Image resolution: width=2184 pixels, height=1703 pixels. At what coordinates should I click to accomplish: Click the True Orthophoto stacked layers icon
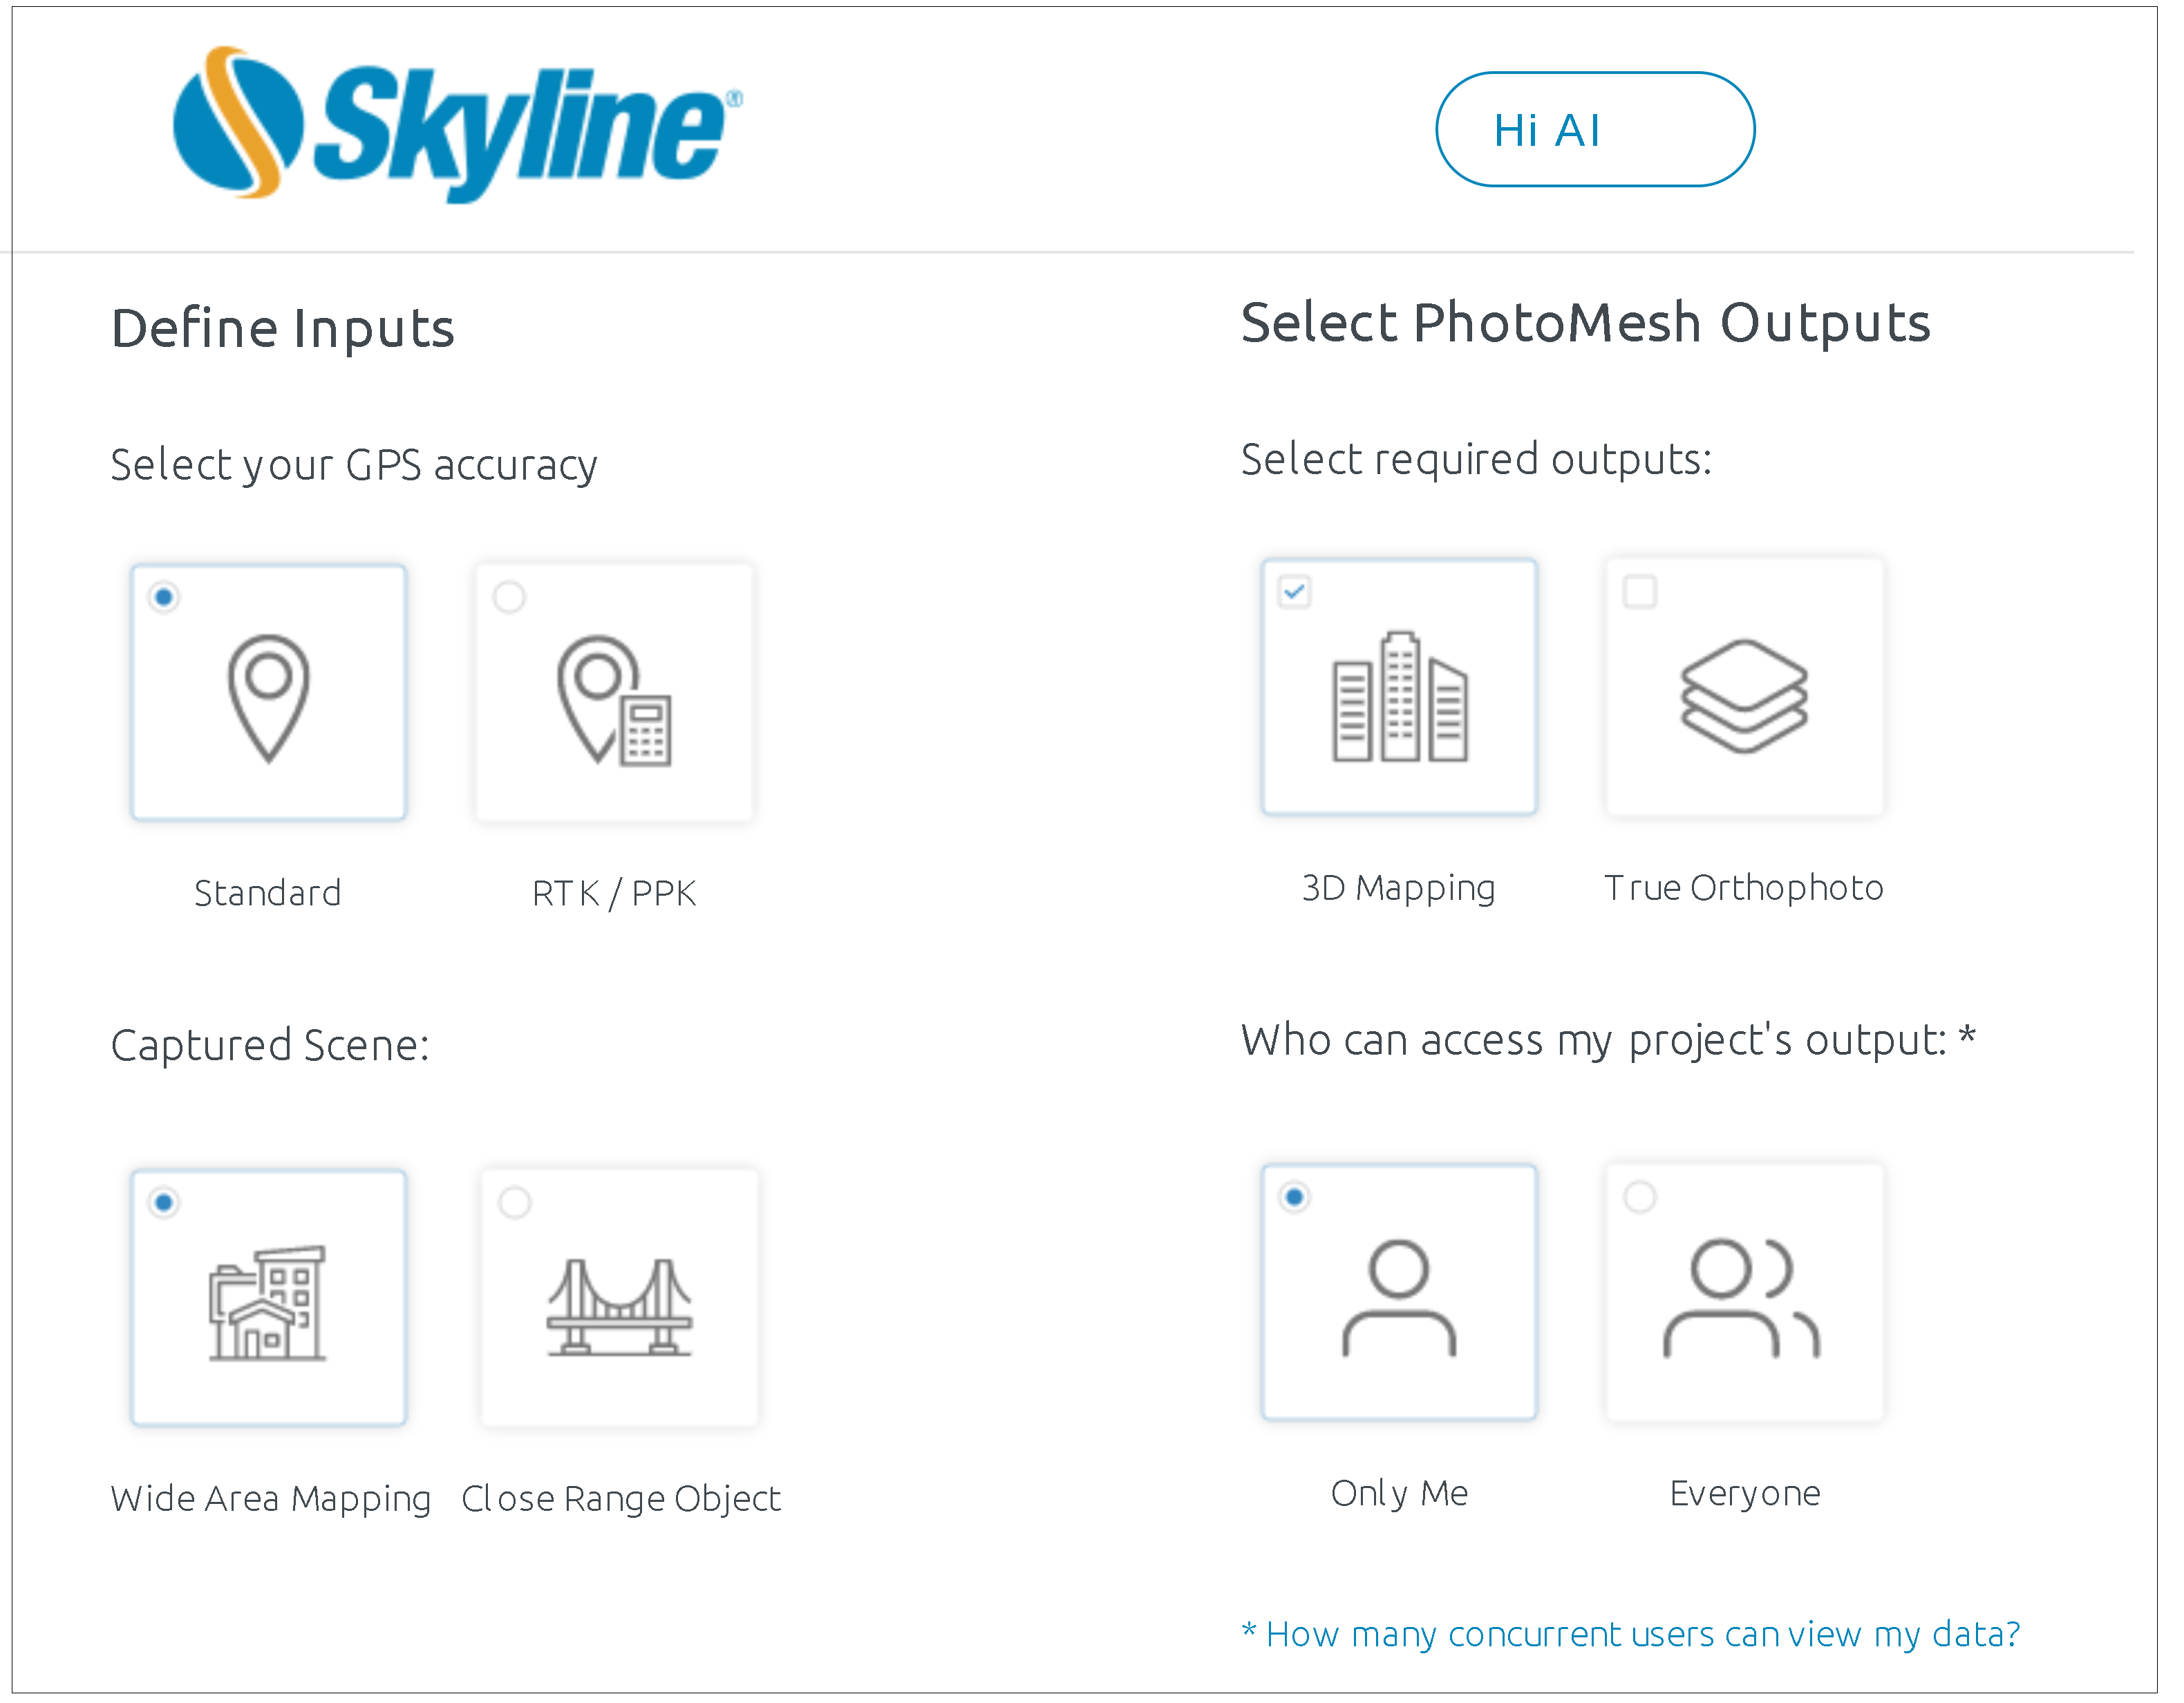coord(1744,697)
